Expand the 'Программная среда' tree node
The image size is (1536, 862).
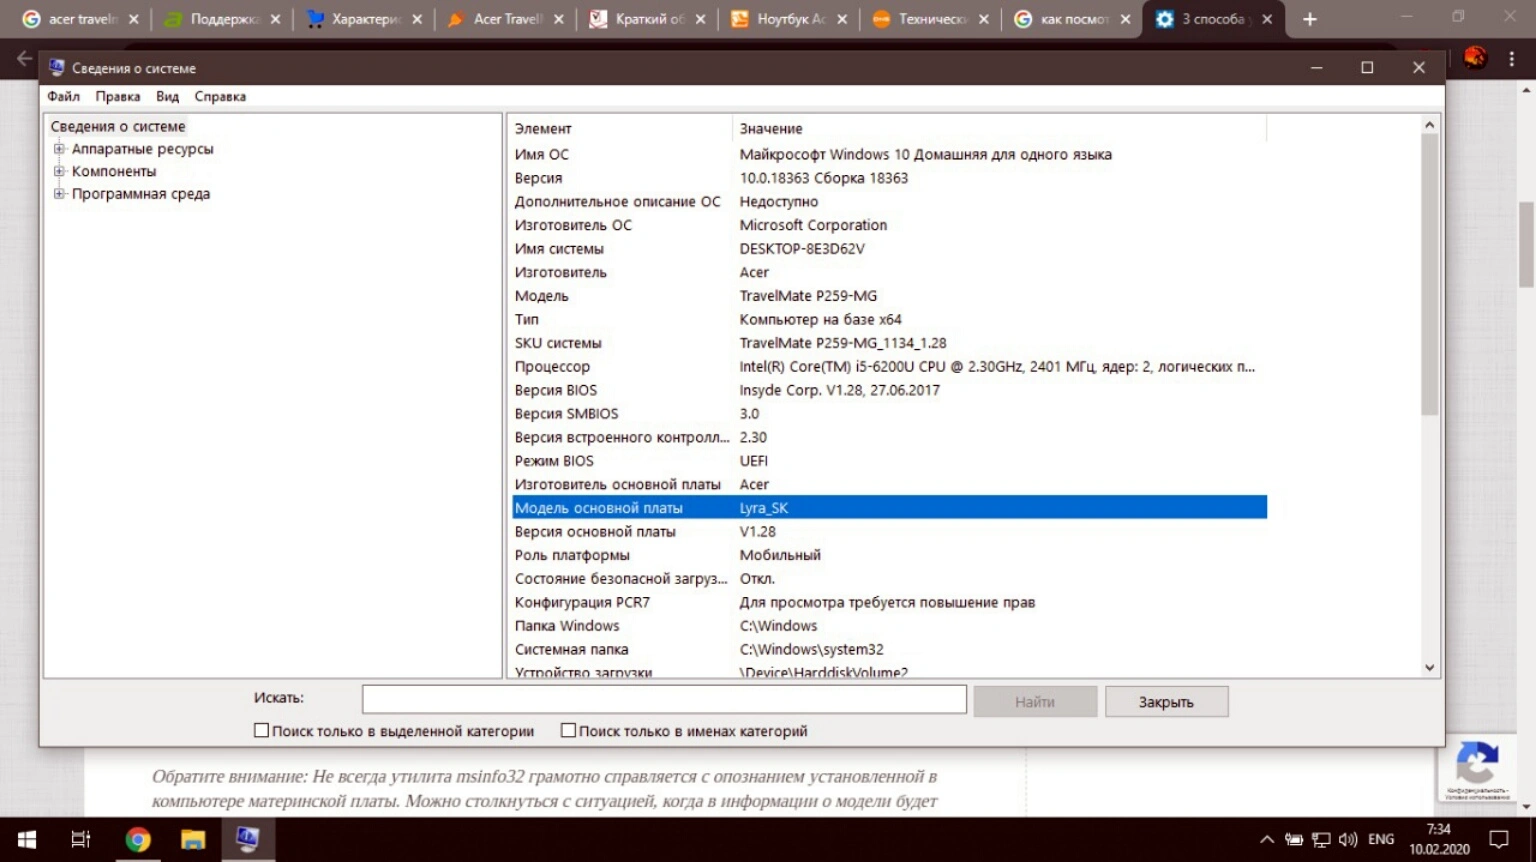[59, 194]
